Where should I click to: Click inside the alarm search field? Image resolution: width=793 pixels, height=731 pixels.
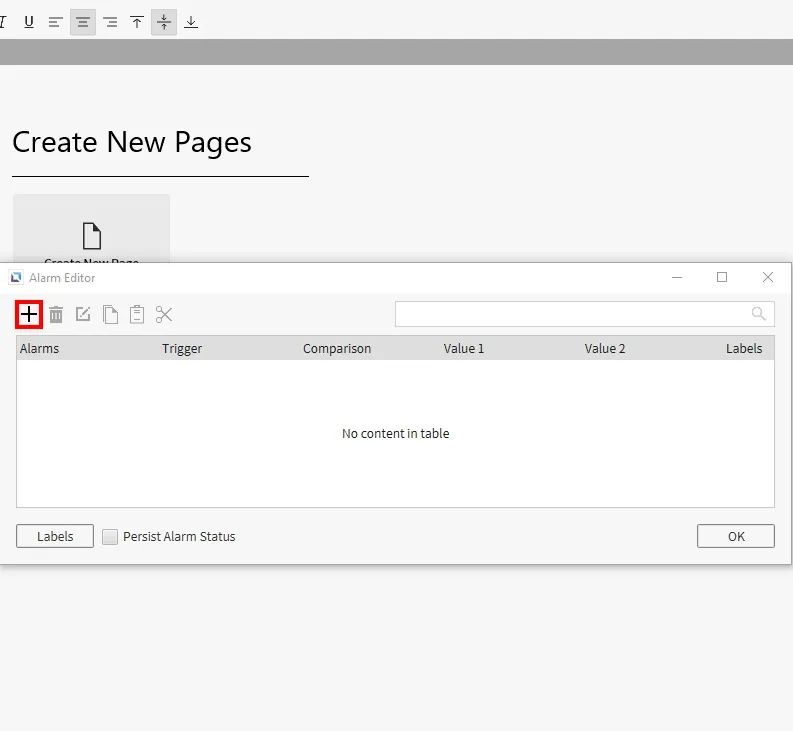coord(570,314)
